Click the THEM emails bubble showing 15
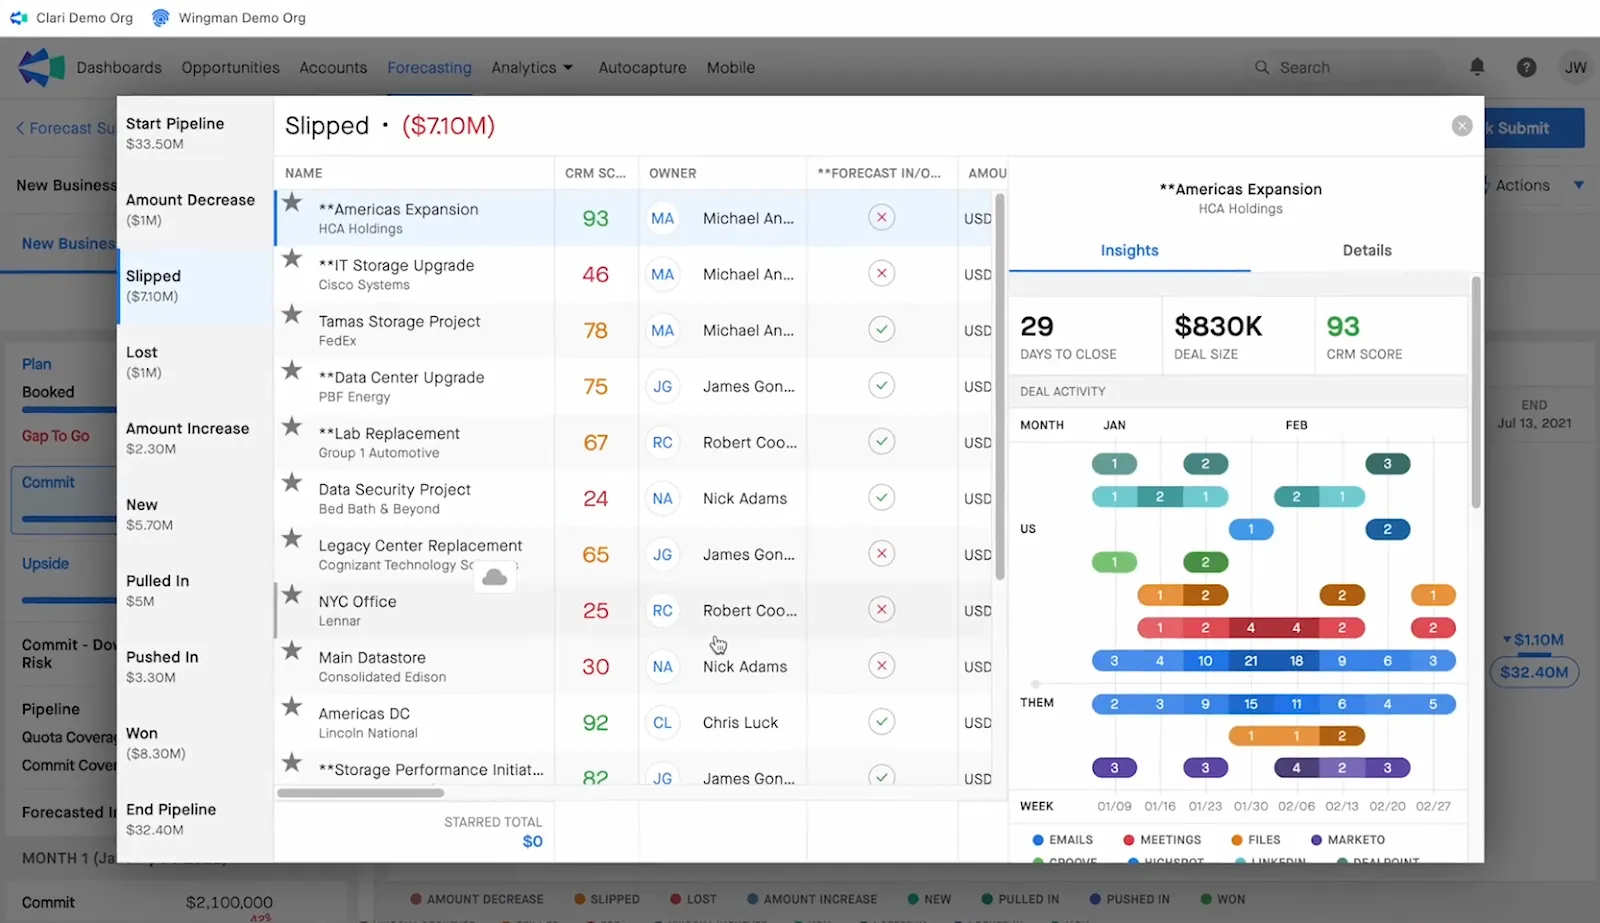 [x=1250, y=704]
